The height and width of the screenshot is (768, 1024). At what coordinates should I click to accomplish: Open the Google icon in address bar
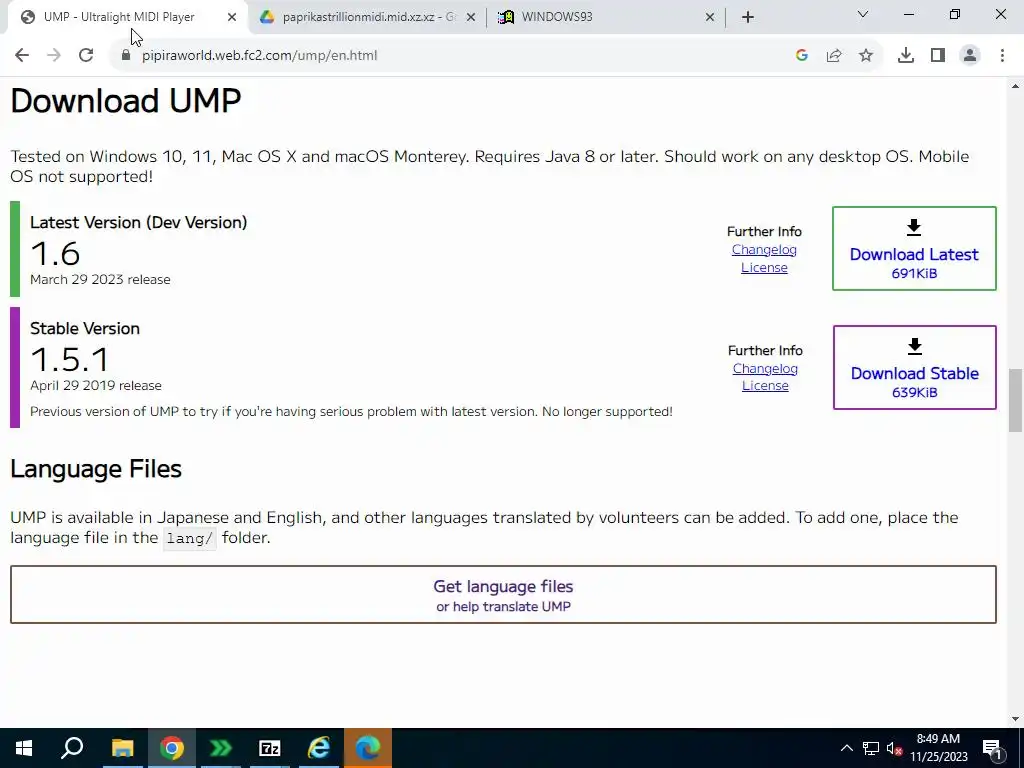click(802, 56)
